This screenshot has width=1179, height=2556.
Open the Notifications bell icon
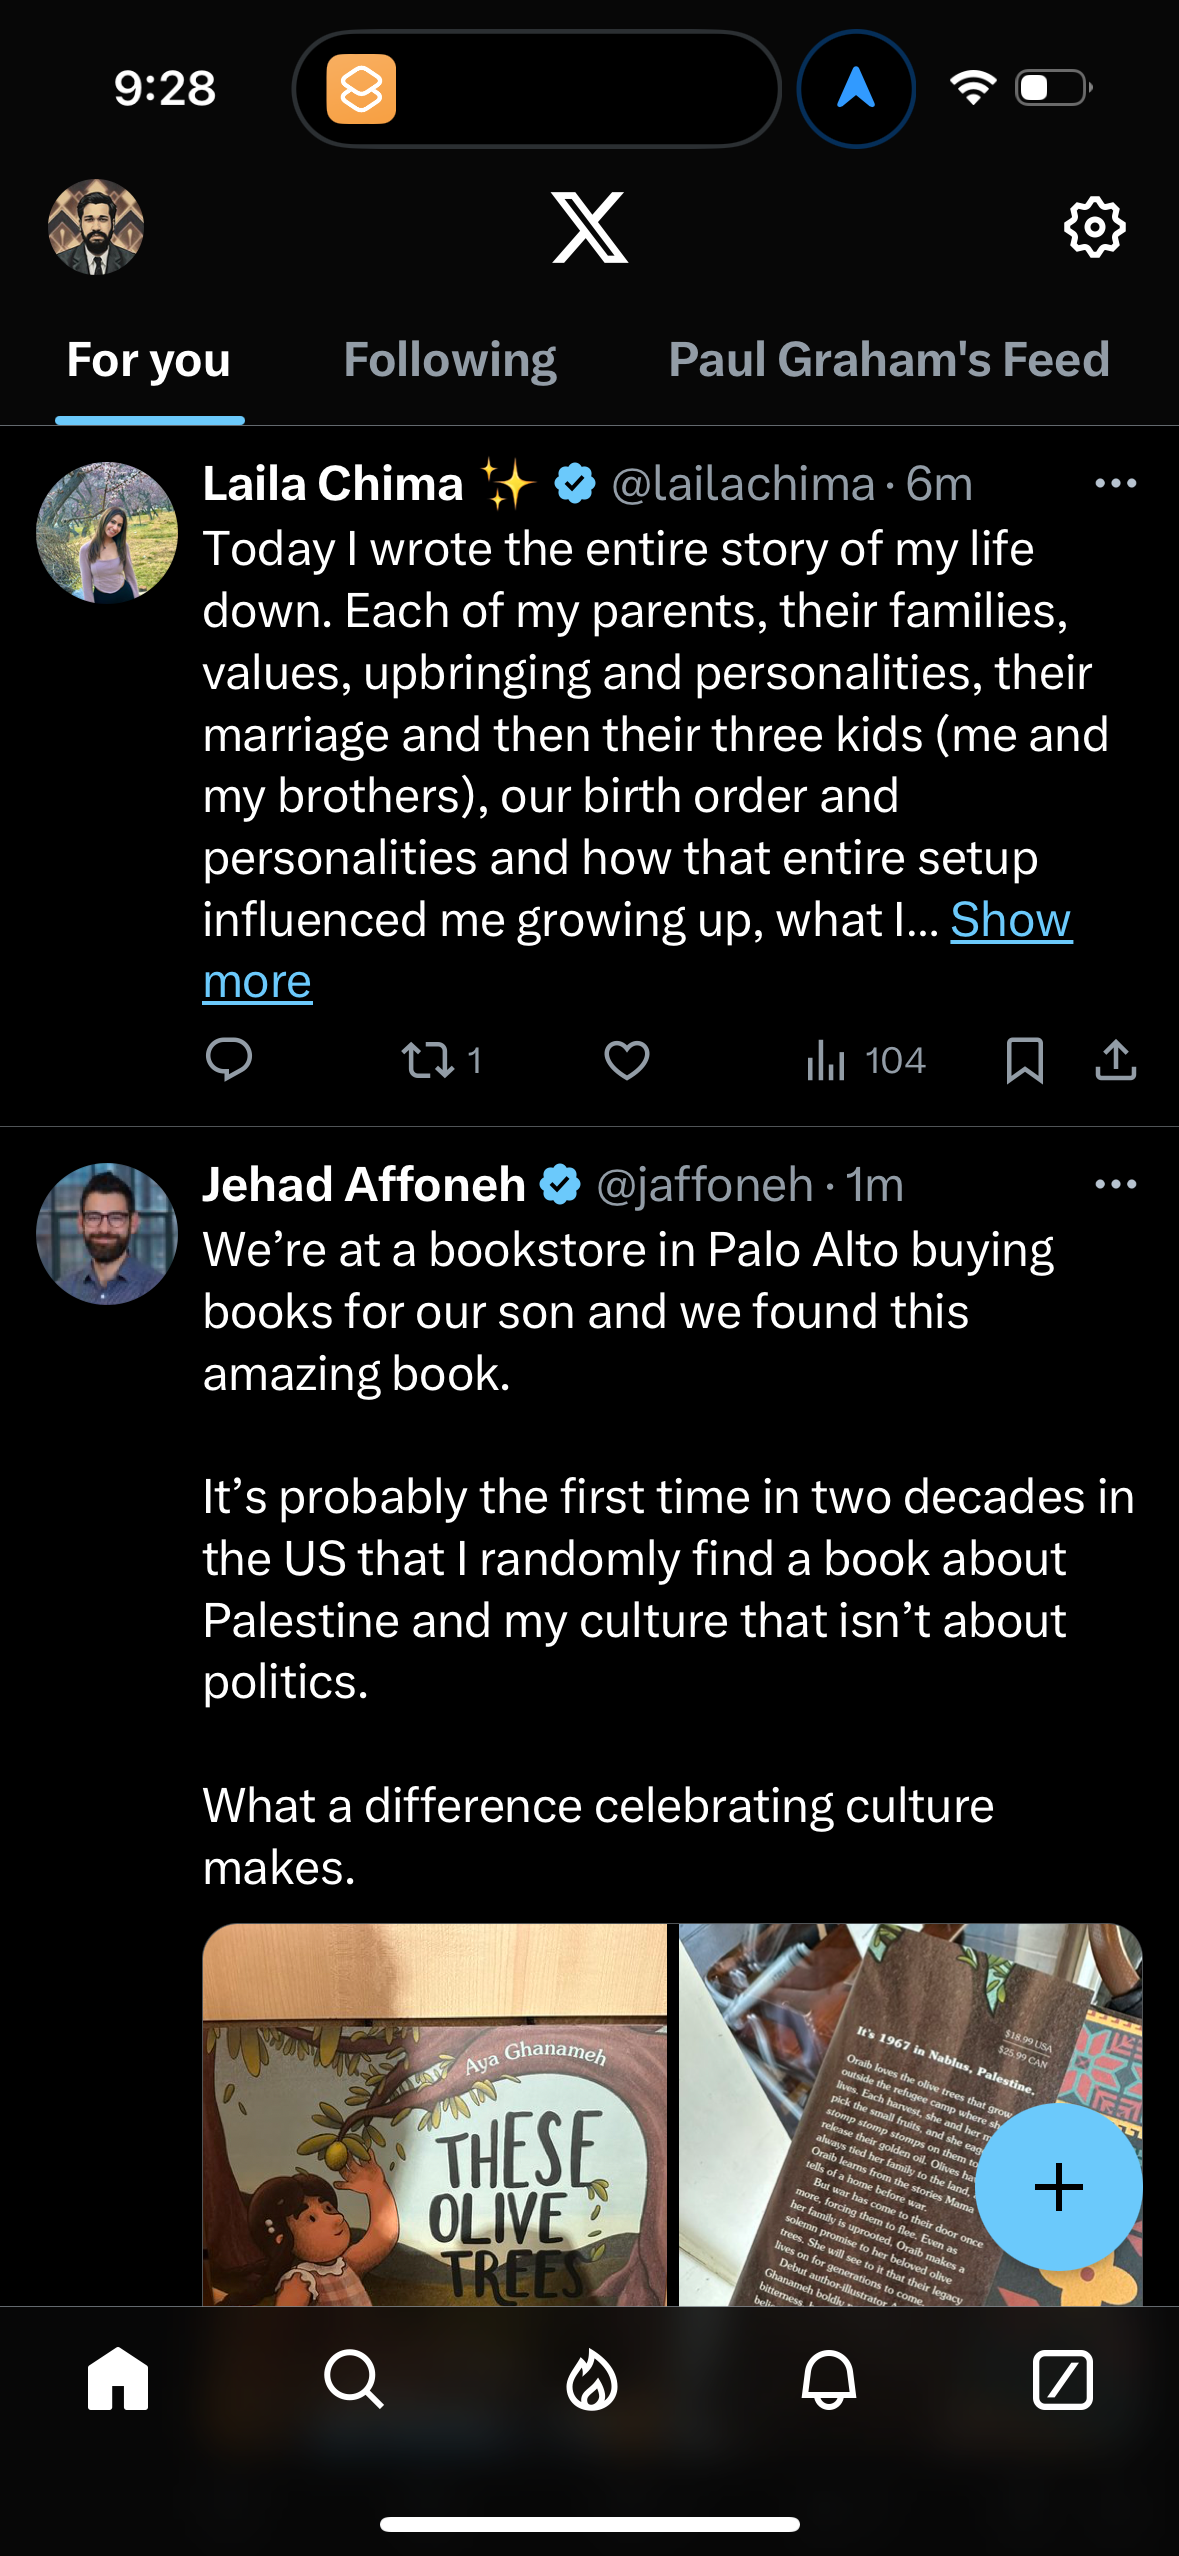click(825, 2380)
